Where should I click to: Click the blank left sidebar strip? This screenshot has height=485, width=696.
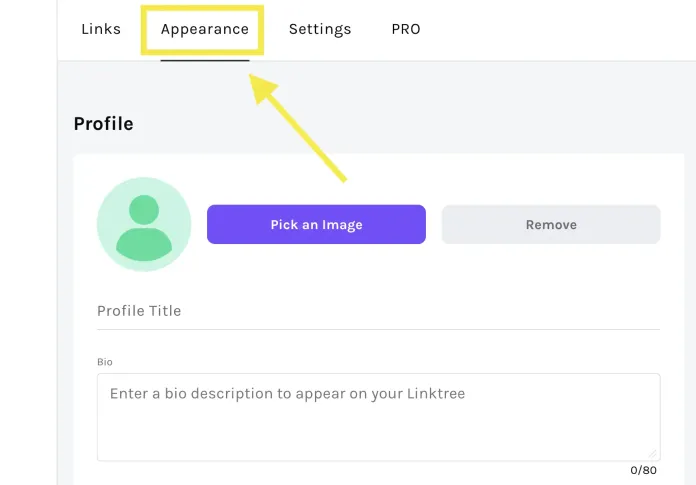28,250
